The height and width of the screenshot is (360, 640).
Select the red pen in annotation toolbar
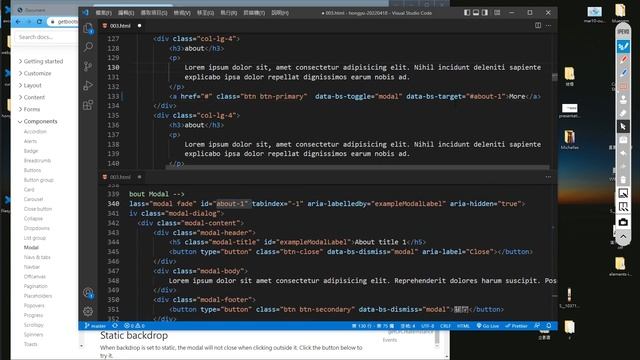(x=623, y=60)
